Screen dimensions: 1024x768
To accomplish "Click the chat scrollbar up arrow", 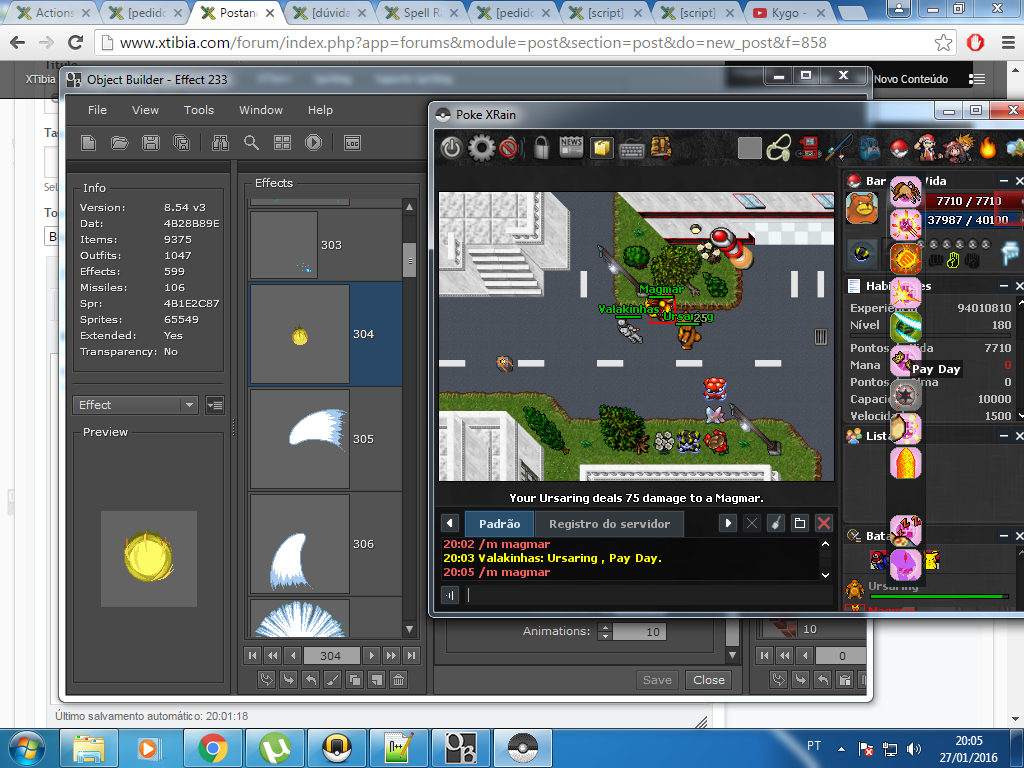I will (x=825, y=544).
